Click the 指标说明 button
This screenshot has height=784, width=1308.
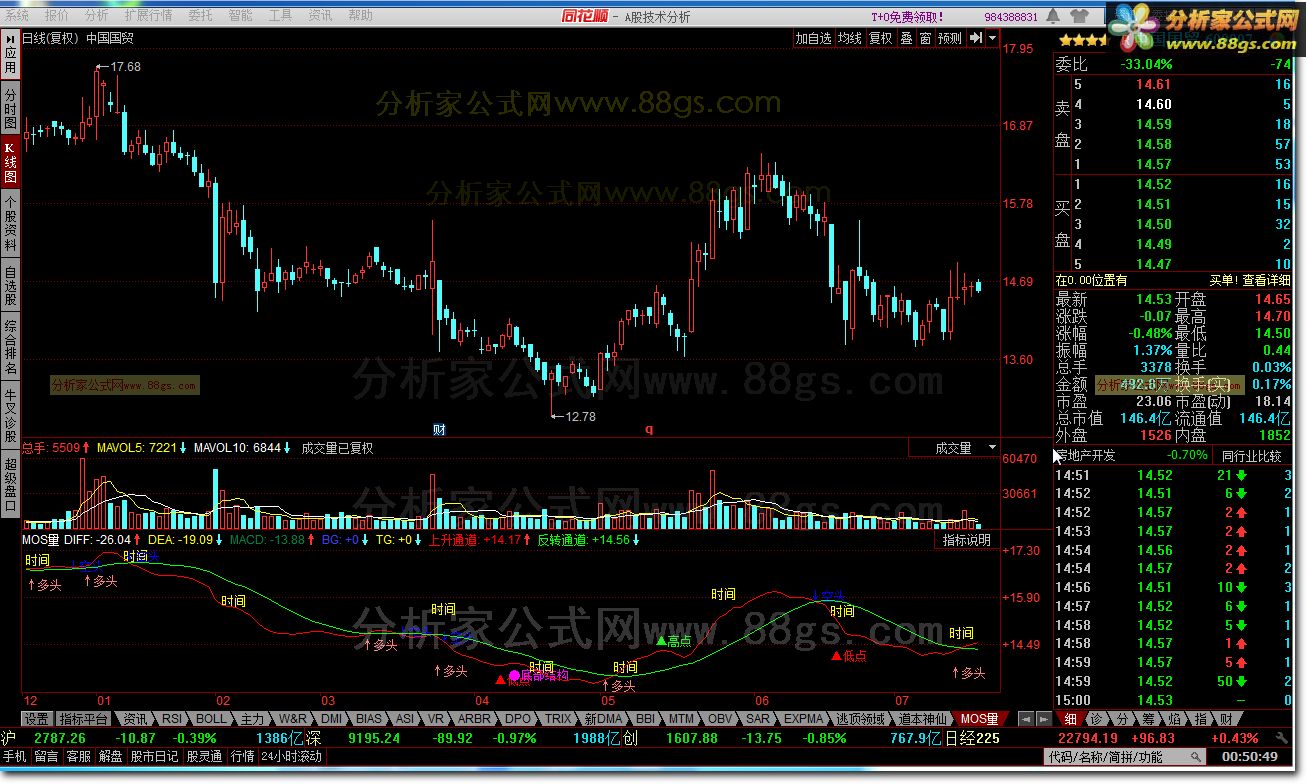(x=966, y=540)
